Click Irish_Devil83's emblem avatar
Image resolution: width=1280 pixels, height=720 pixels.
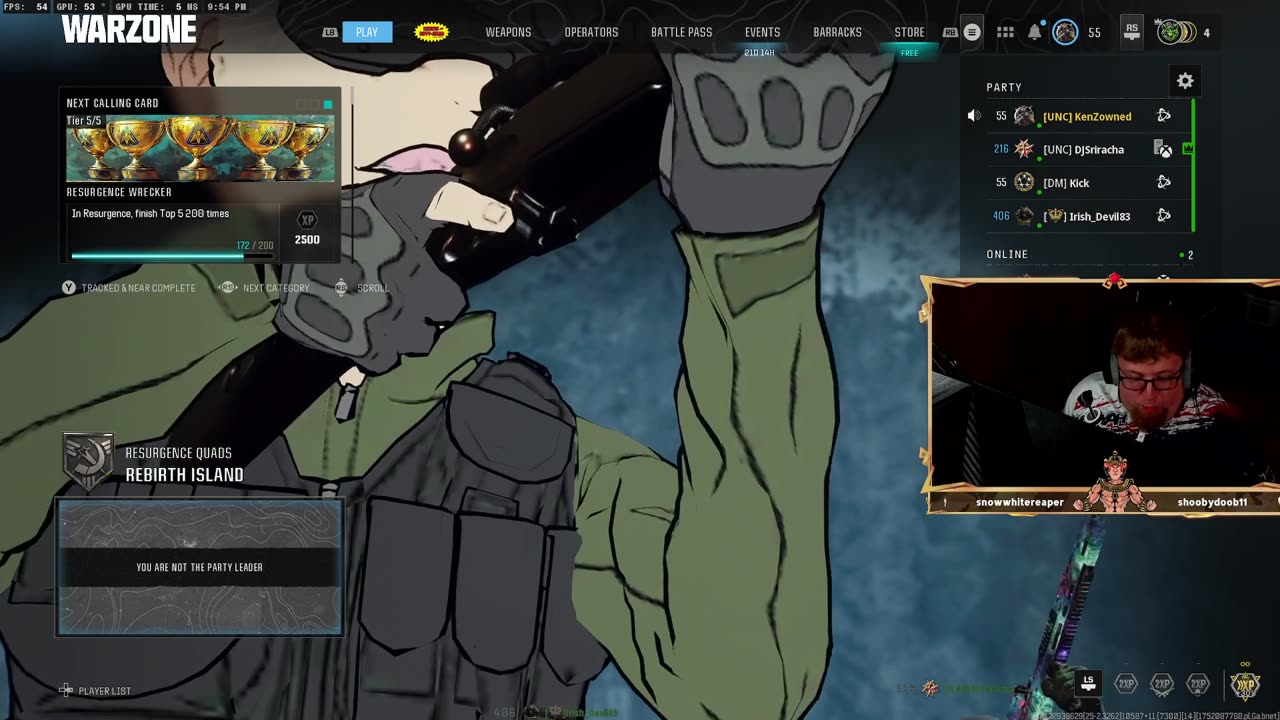[1024, 215]
